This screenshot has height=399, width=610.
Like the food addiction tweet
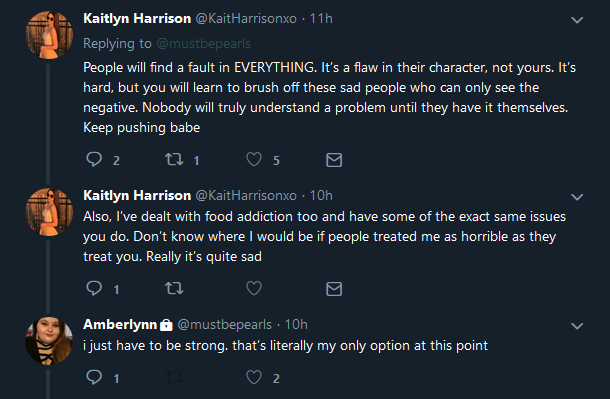point(254,288)
